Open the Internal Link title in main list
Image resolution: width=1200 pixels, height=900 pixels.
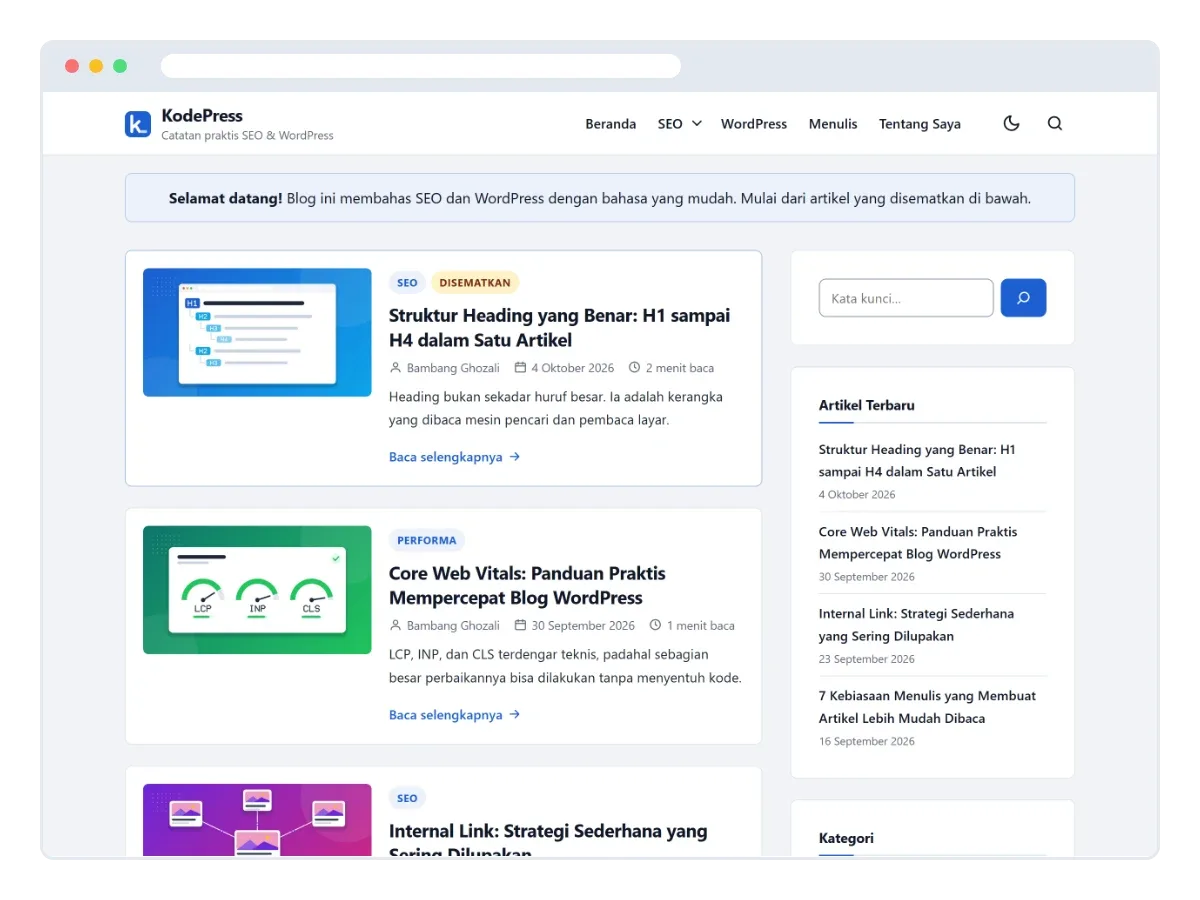click(548, 838)
